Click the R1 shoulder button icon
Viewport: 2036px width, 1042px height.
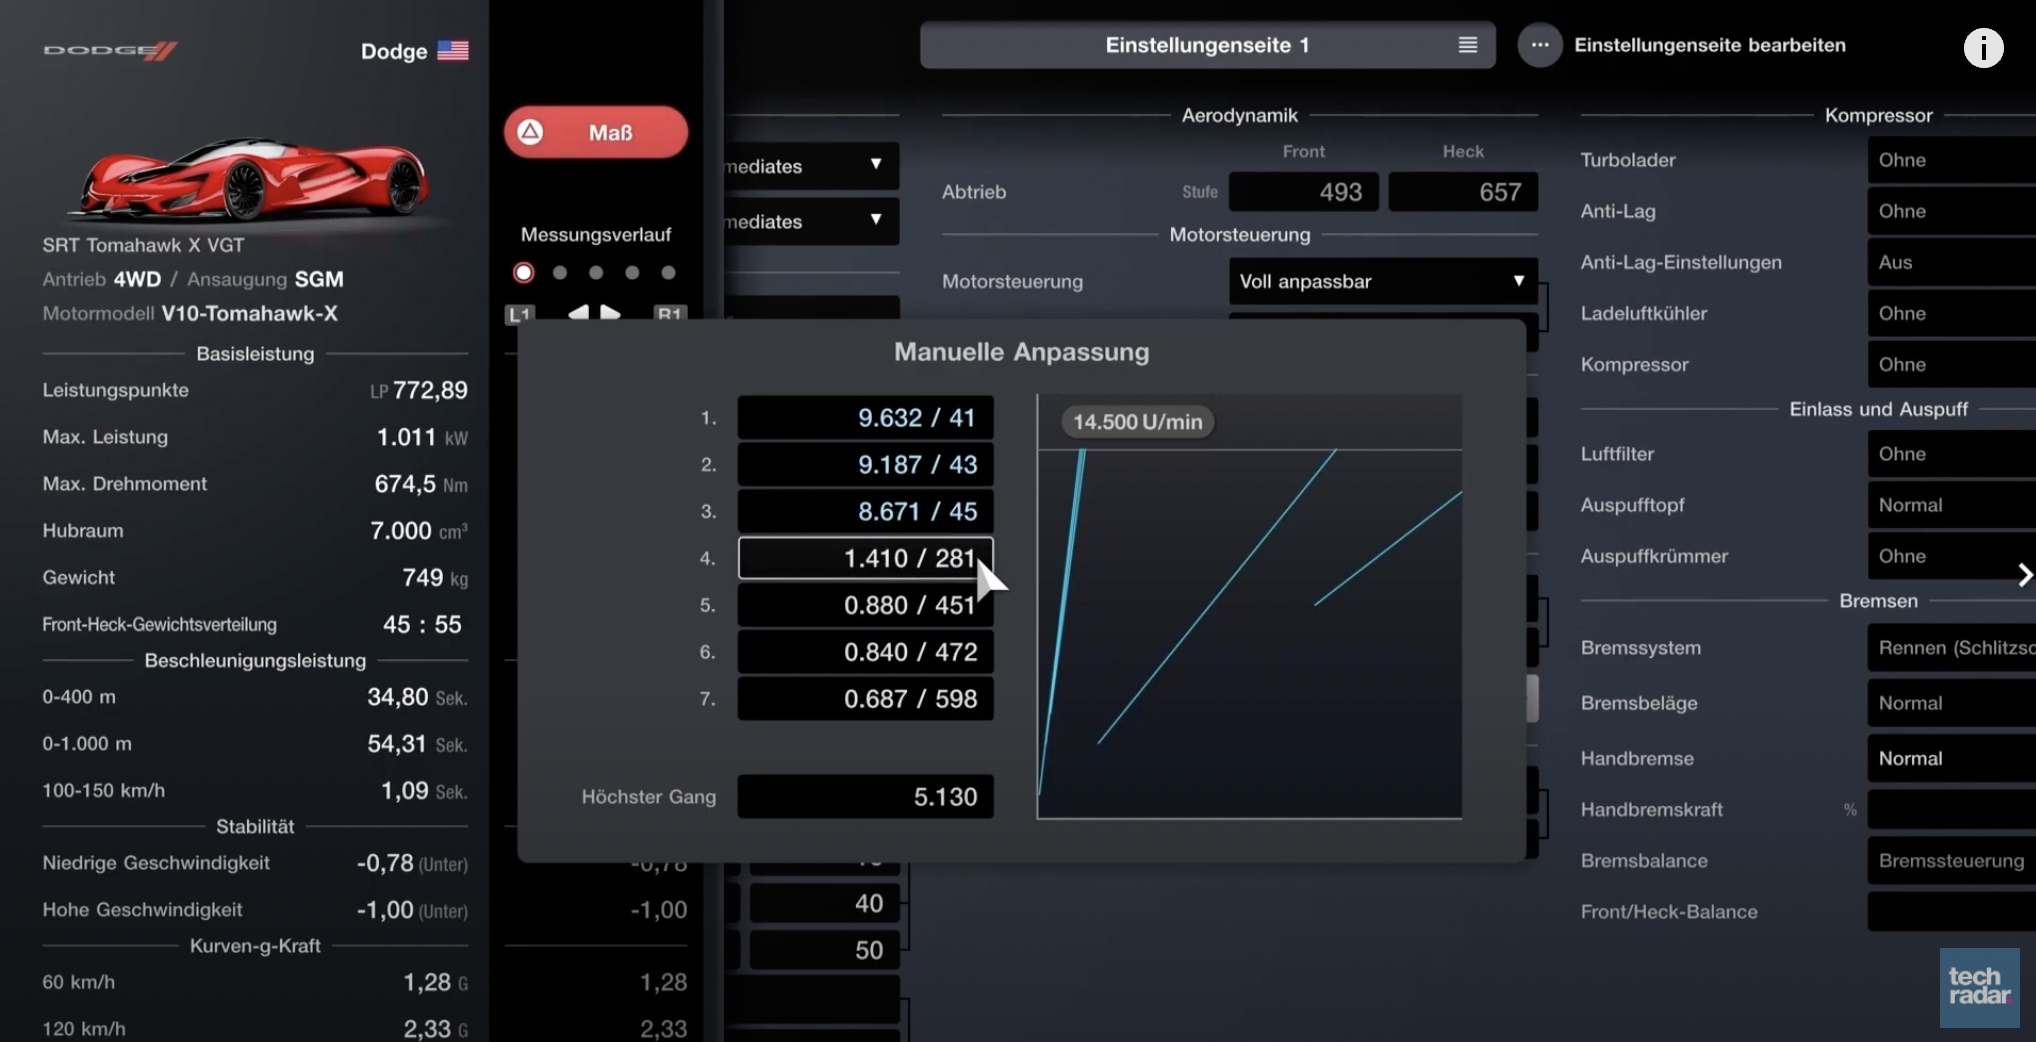[x=669, y=313]
